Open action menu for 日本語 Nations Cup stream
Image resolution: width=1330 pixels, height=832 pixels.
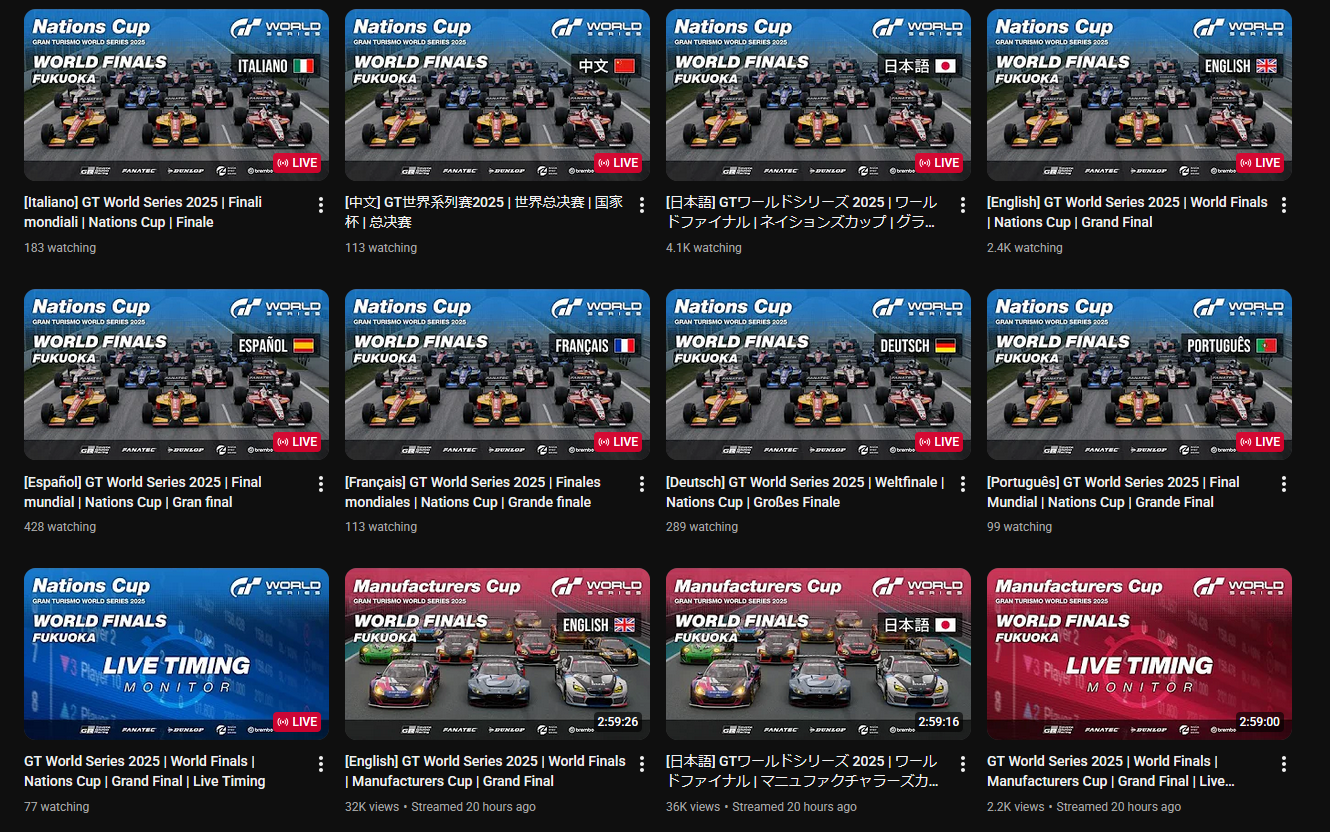963,205
